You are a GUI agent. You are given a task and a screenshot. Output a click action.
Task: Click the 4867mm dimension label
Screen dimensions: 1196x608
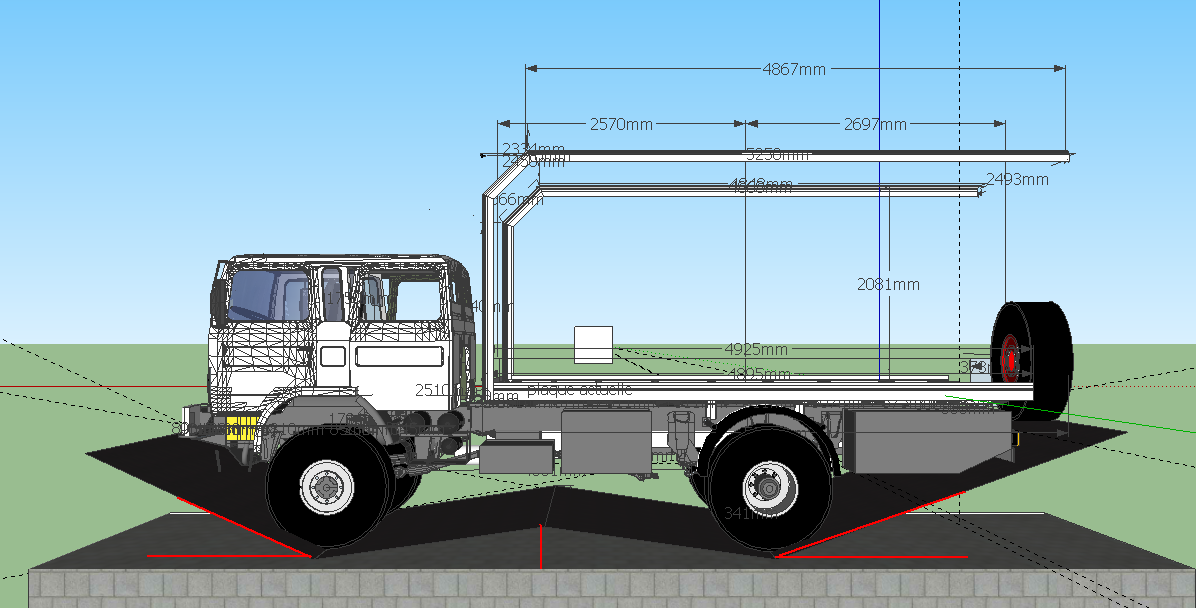tap(794, 69)
